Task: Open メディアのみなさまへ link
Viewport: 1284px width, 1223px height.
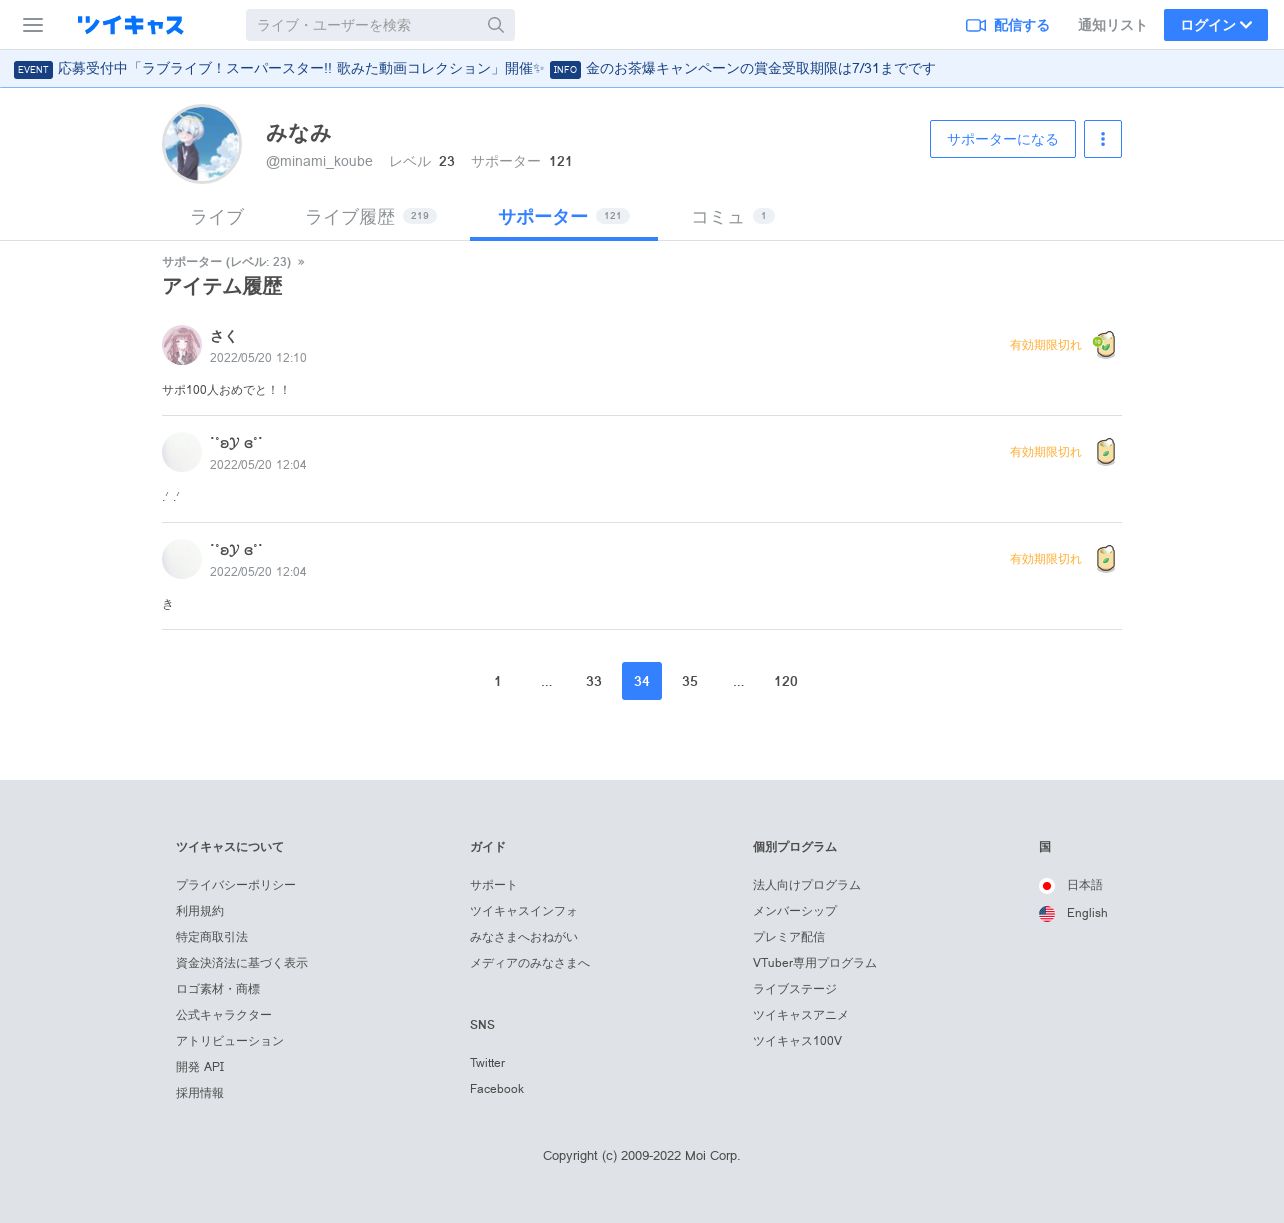Action: coord(530,963)
